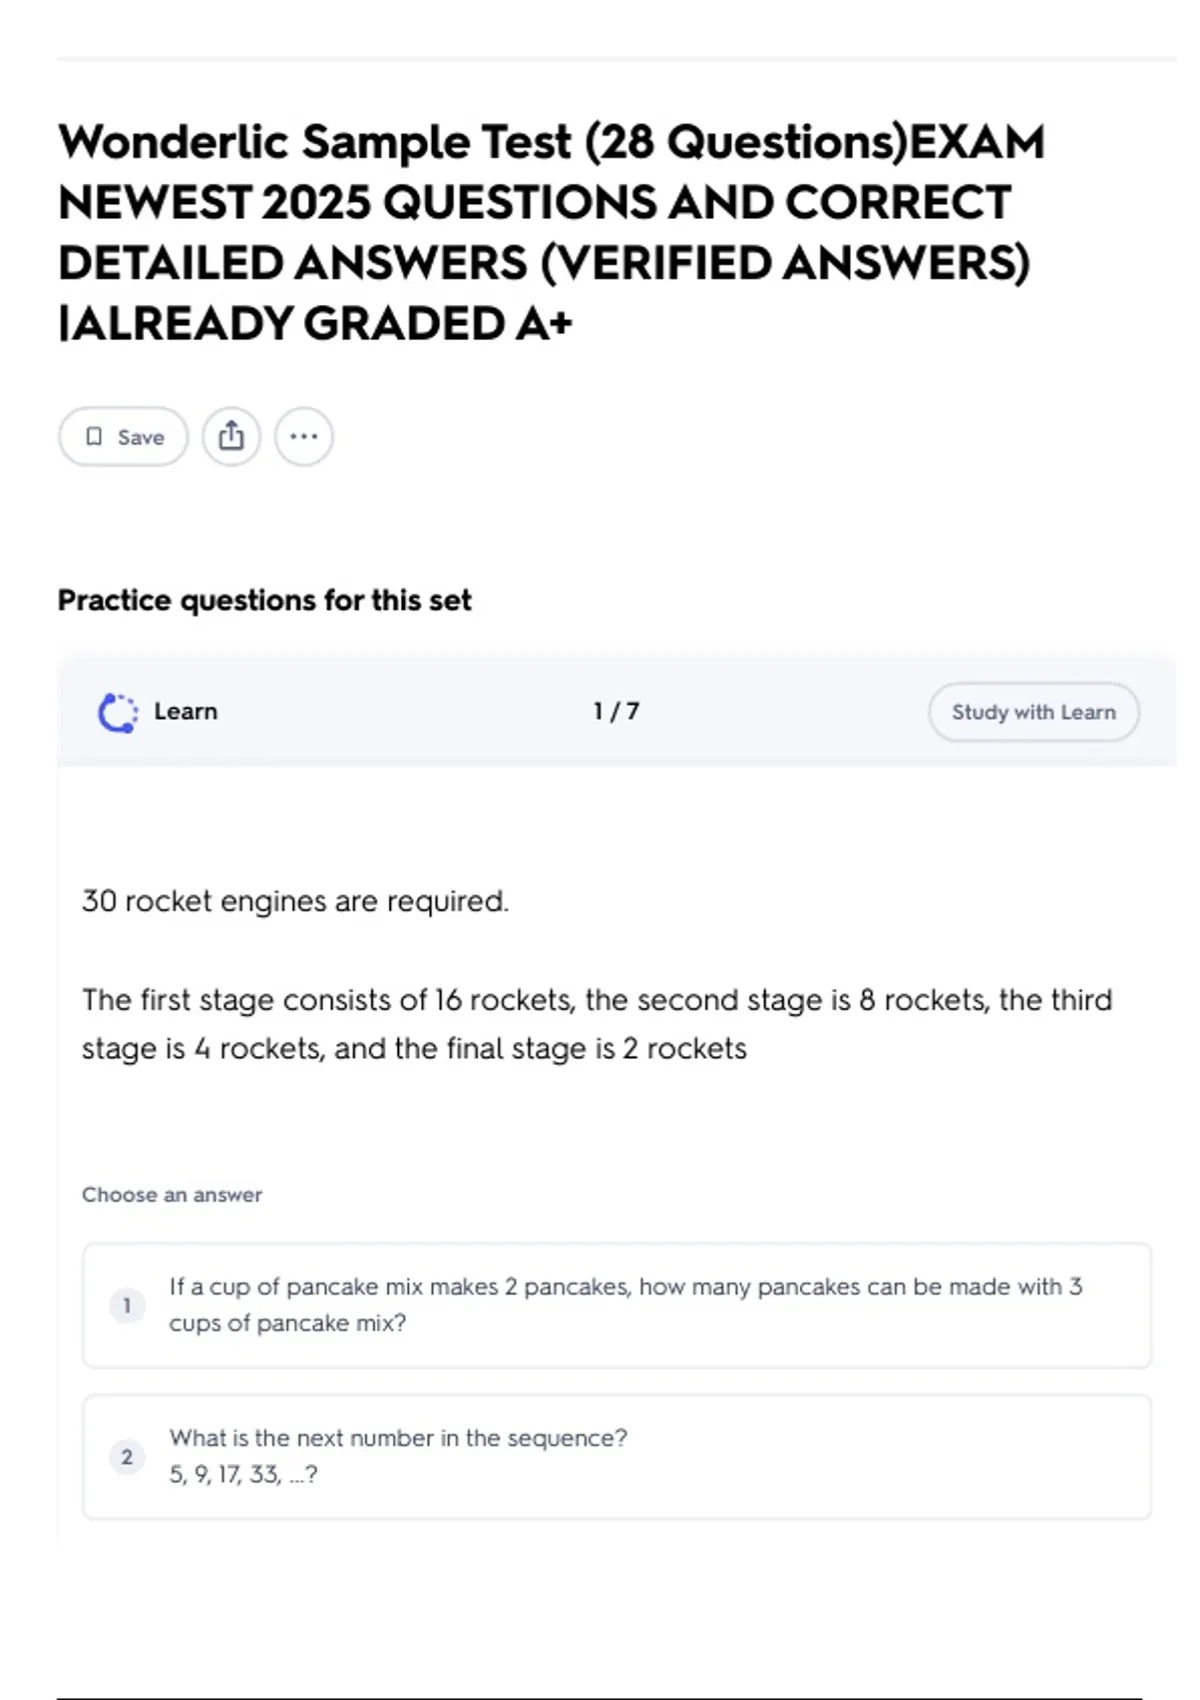Viewport: 1200px width, 1700px height.
Task: Click the '5, 9, 17, 33' sequence text
Action: 243,1475
